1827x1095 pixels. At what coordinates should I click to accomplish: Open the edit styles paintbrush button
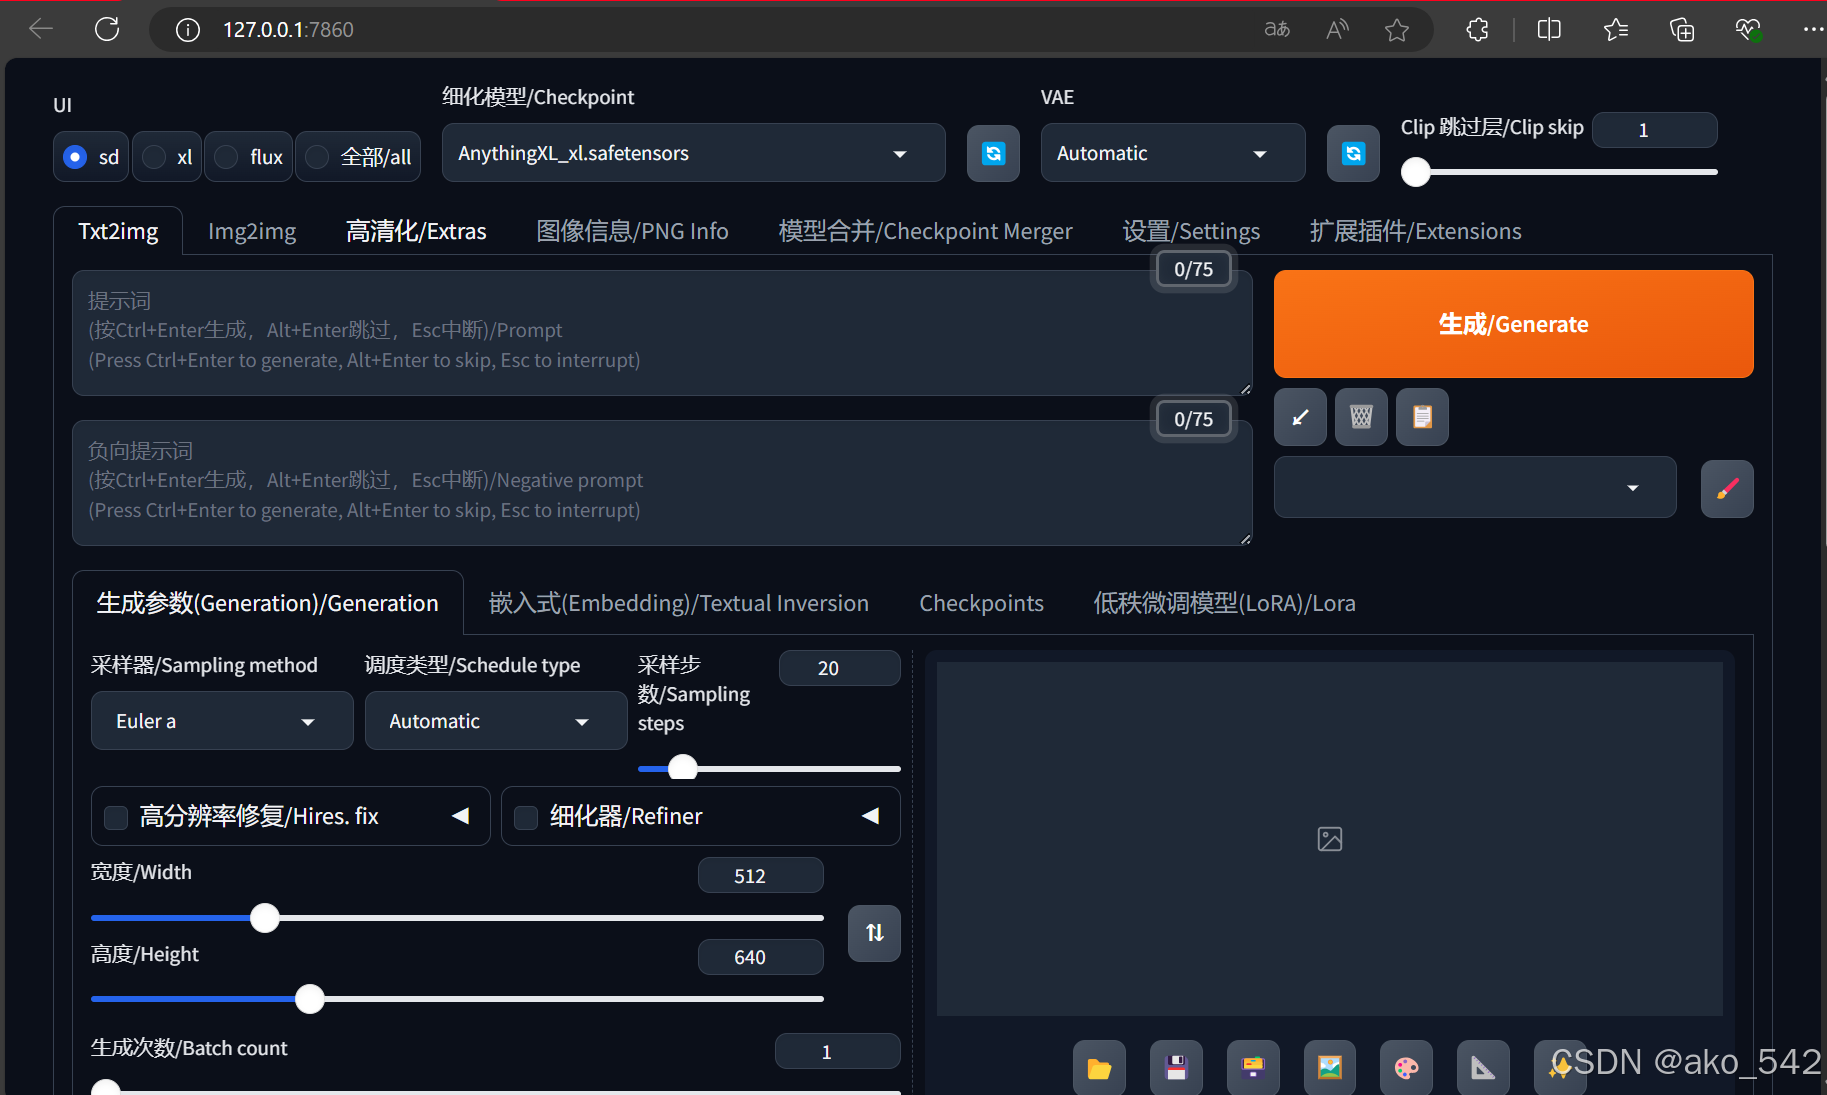[1727, 489]
